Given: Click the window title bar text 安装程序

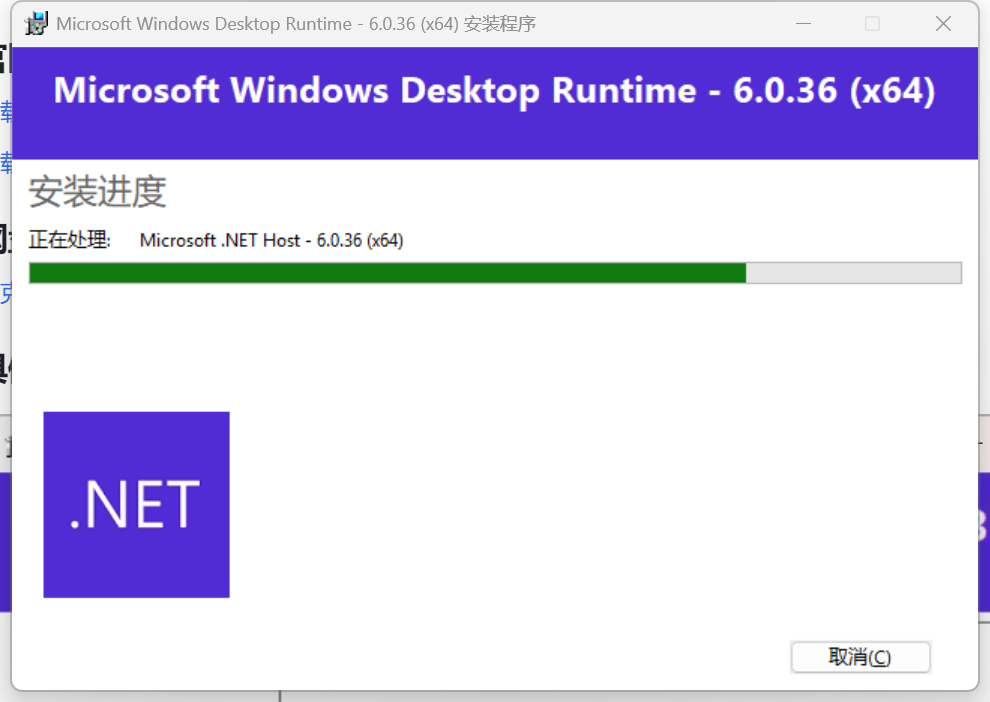Looking at the screenshot, I should 499,24.
